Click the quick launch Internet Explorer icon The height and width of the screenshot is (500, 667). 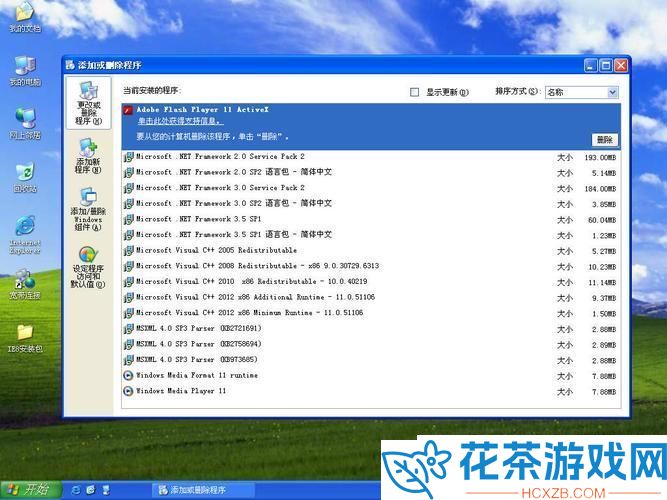point(76,490)
